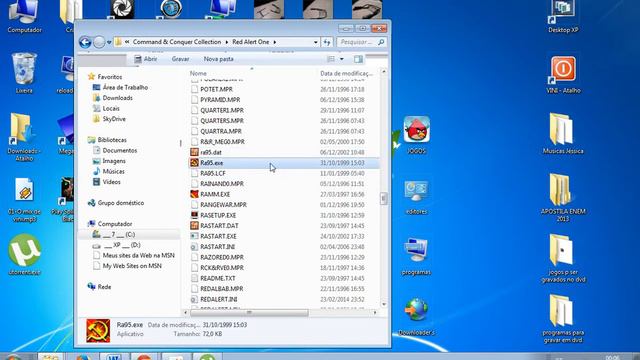Select Red Alert One breadcrumb

pyautogui.click(x=251, y=42)
